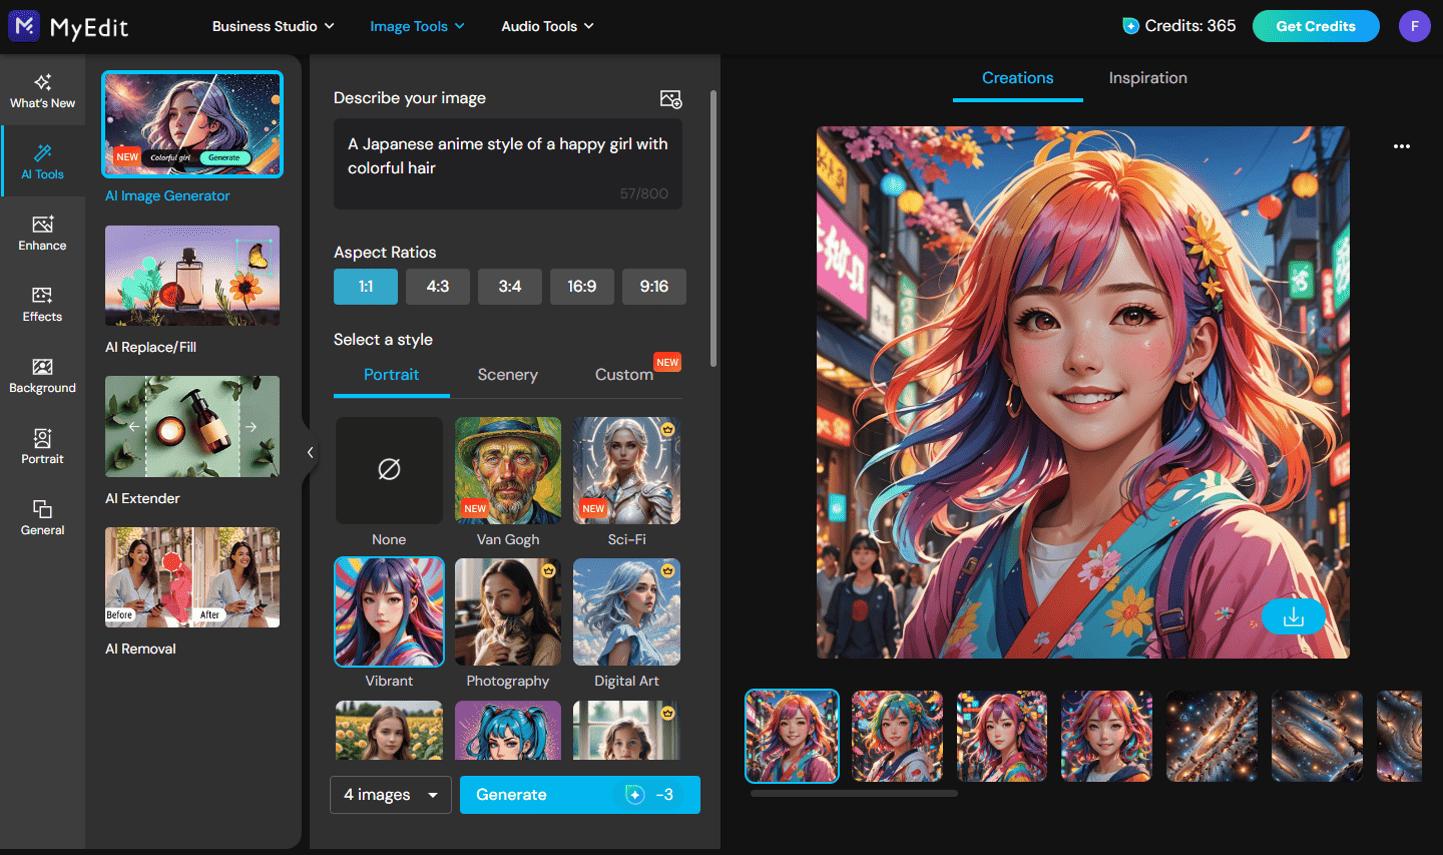Select the Van Gogh style swatch

click(507, 470)
